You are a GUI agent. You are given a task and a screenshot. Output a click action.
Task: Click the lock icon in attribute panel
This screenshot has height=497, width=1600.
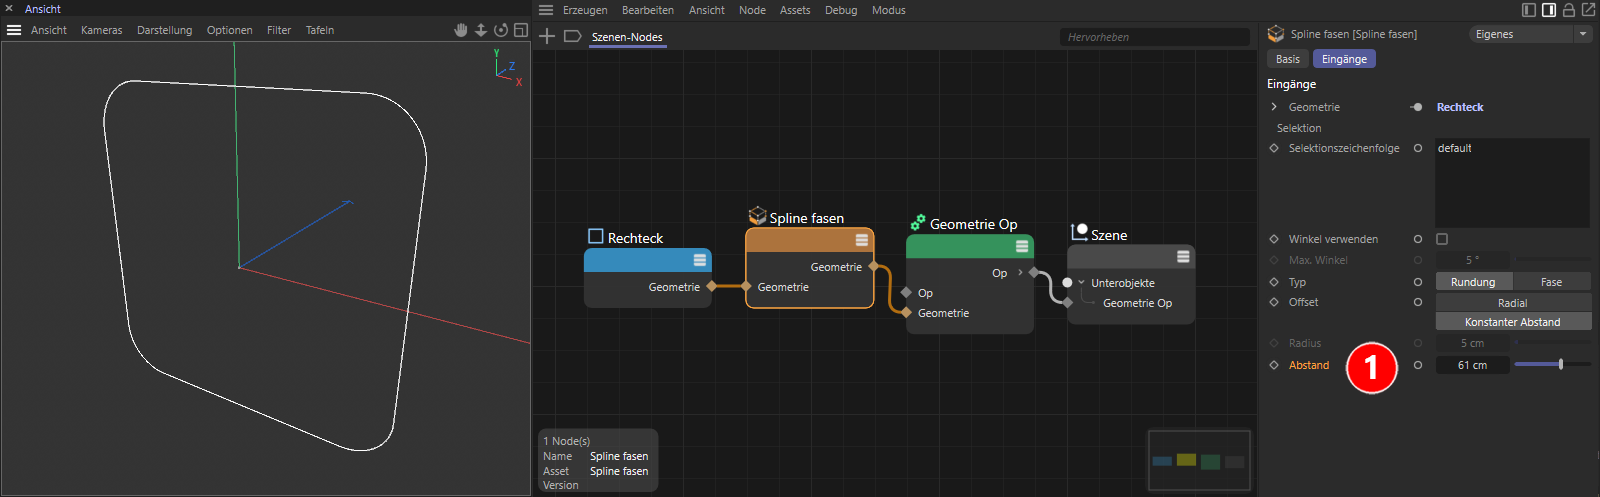tap(1569, 10)
